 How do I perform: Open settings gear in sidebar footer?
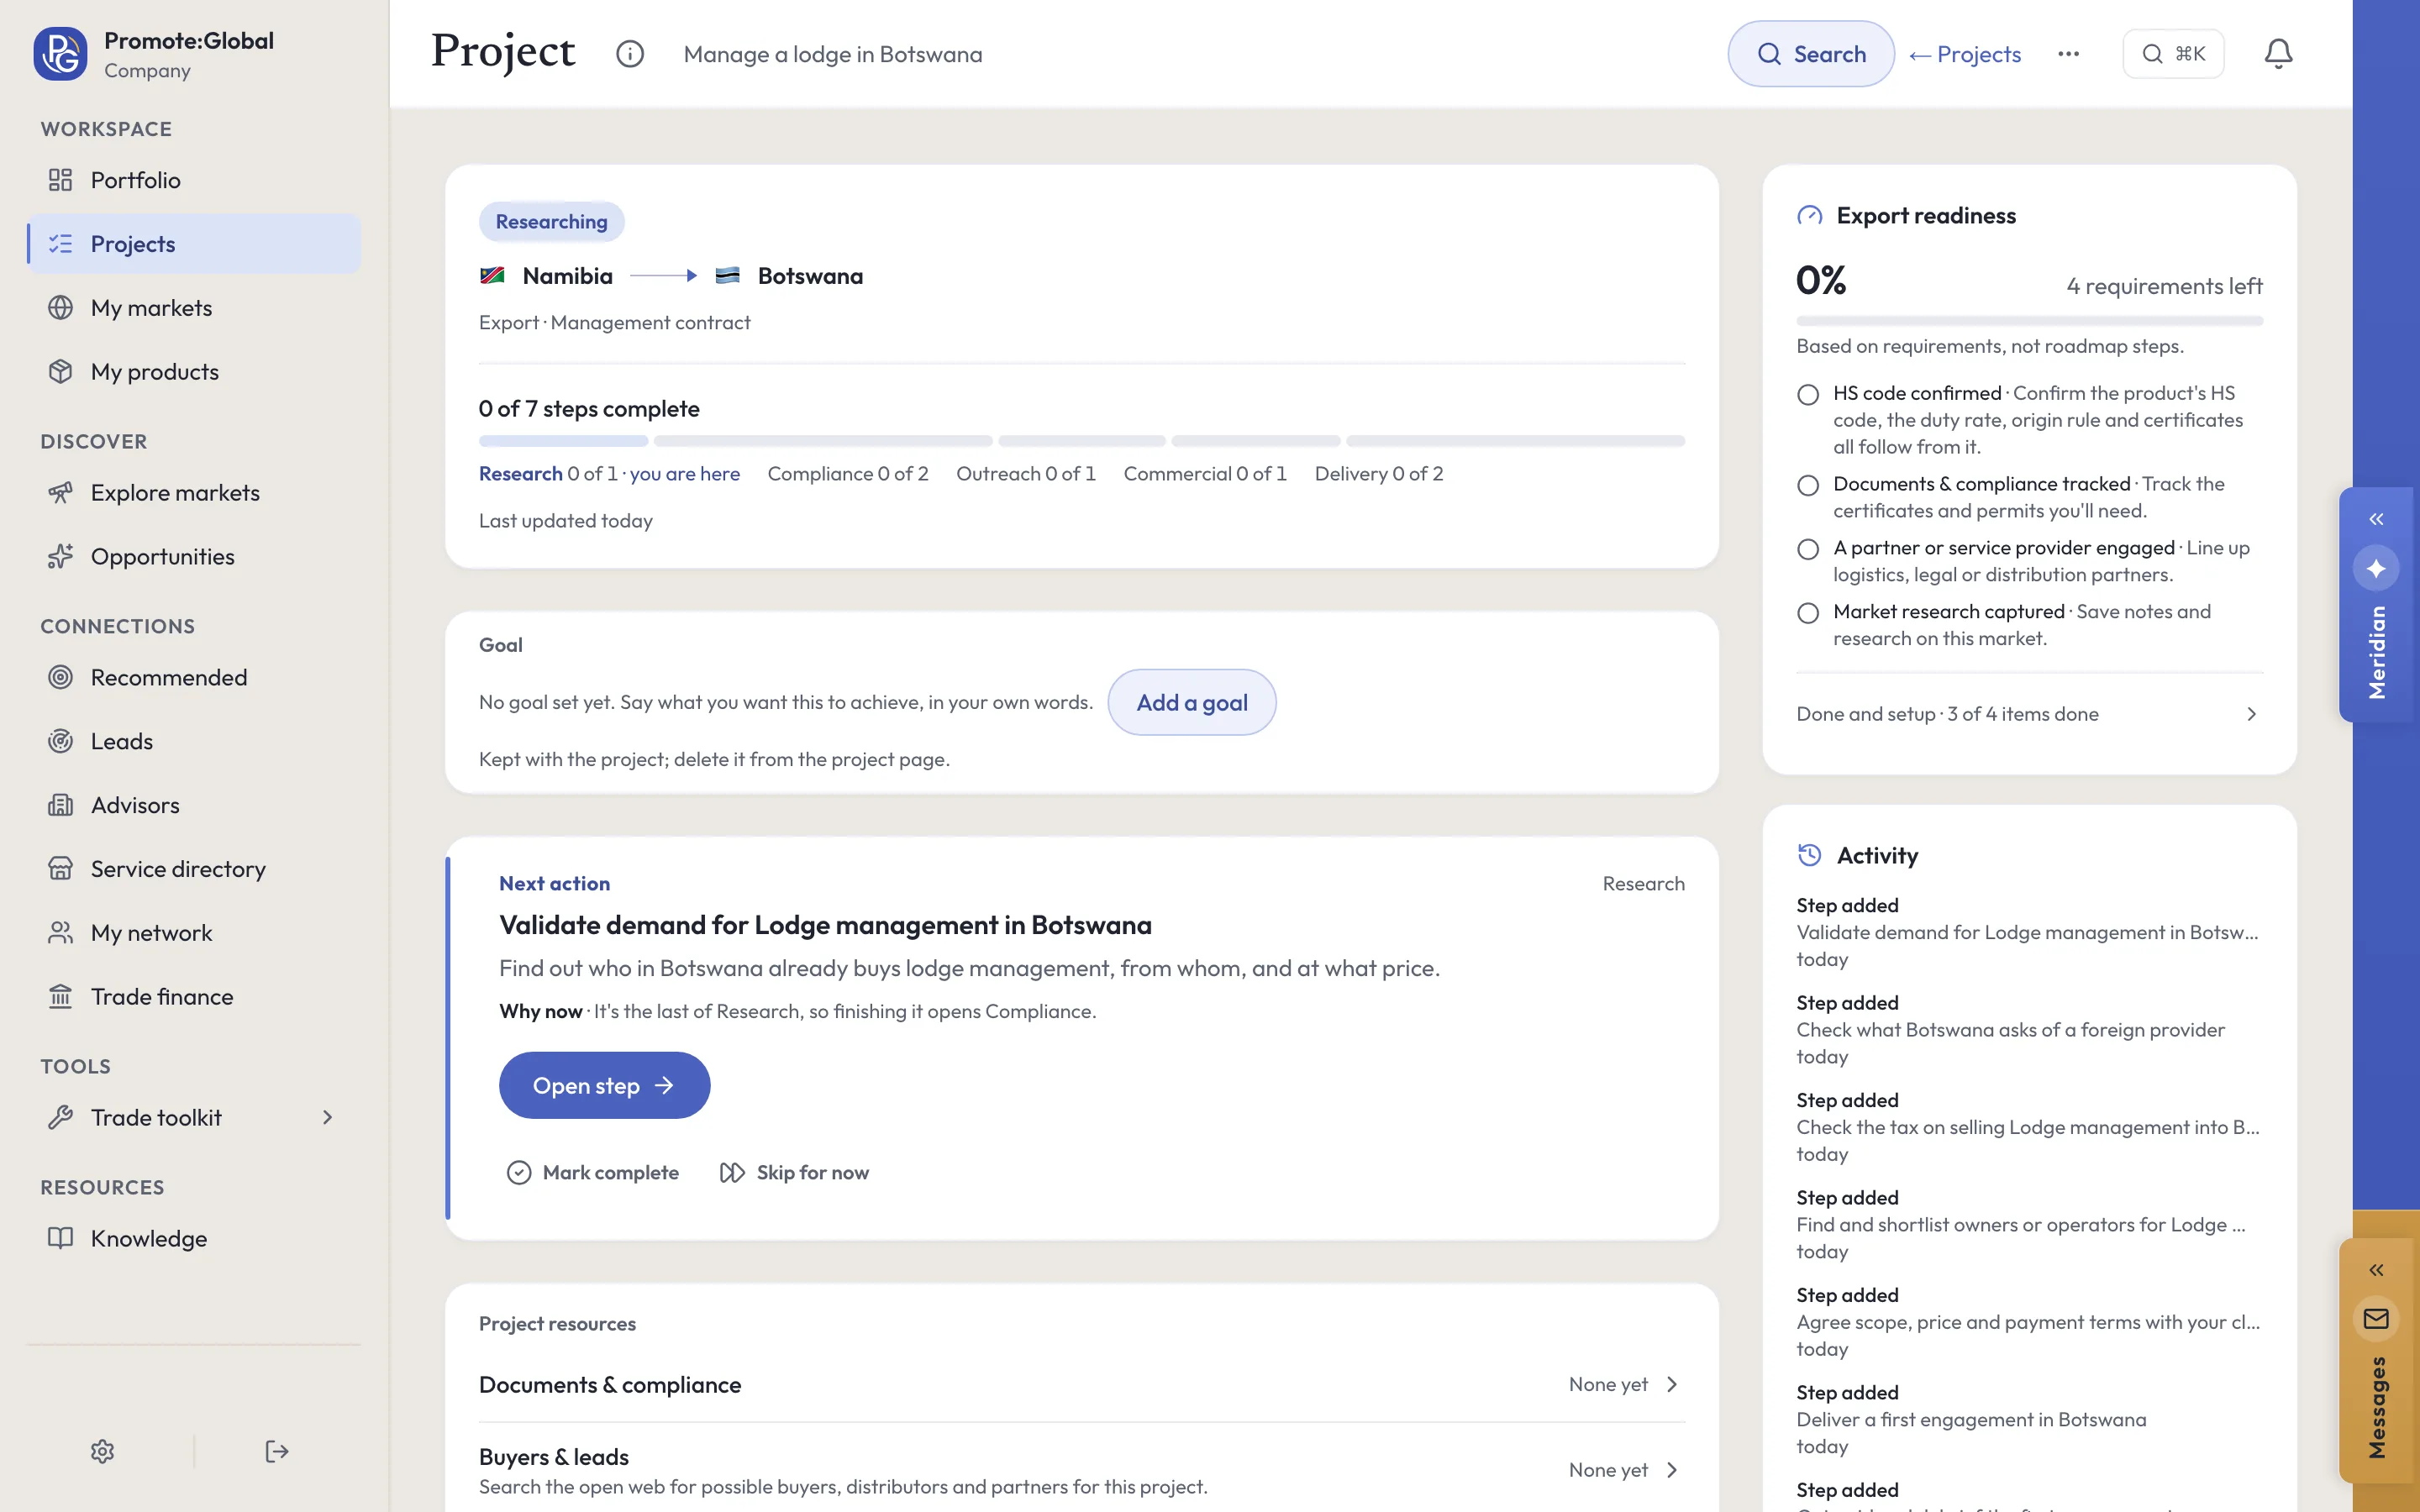(102, 1451)
